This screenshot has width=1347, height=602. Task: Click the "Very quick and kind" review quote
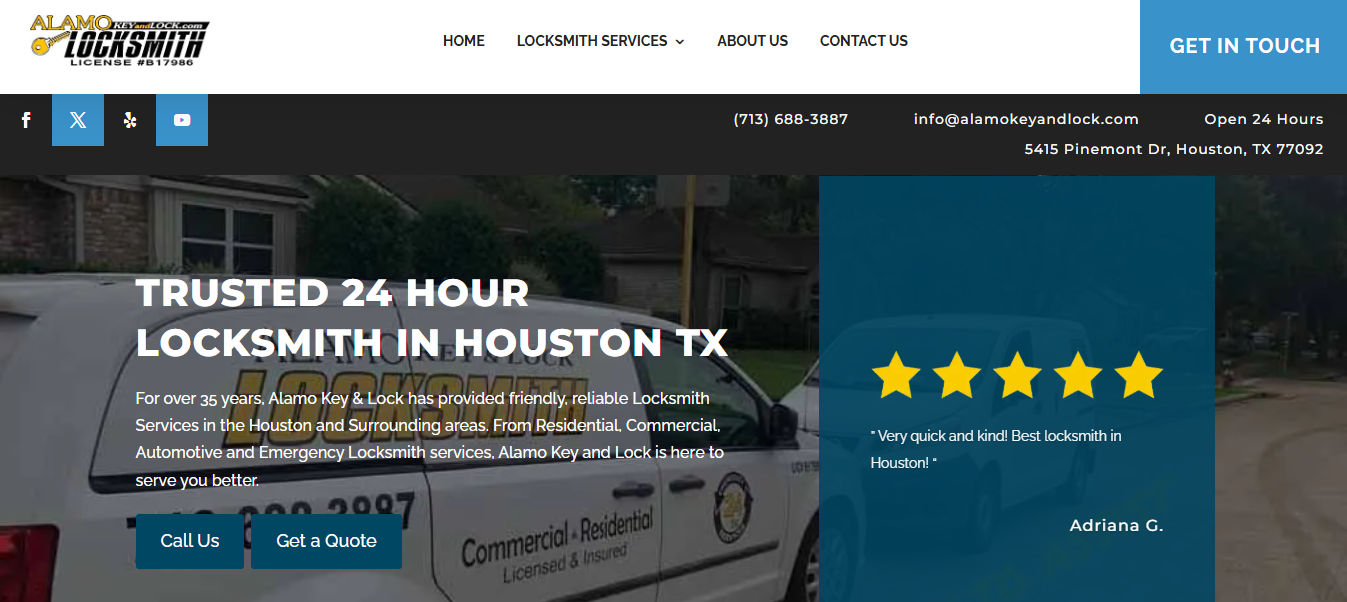coord(996,450)
